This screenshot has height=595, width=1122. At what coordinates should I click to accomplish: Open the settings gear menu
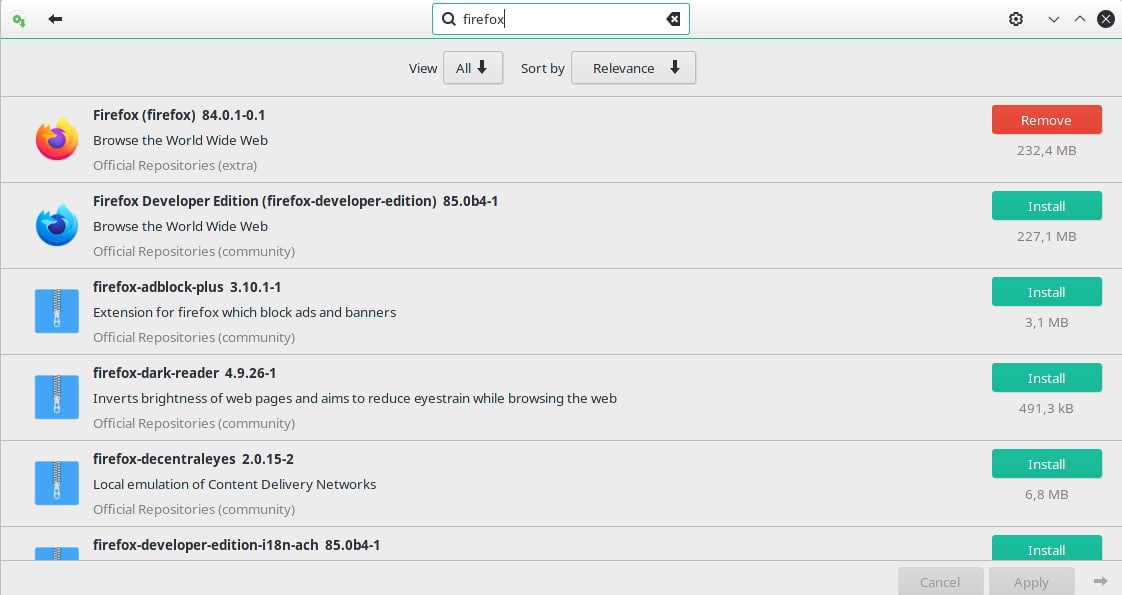[x=1015, y=19]
